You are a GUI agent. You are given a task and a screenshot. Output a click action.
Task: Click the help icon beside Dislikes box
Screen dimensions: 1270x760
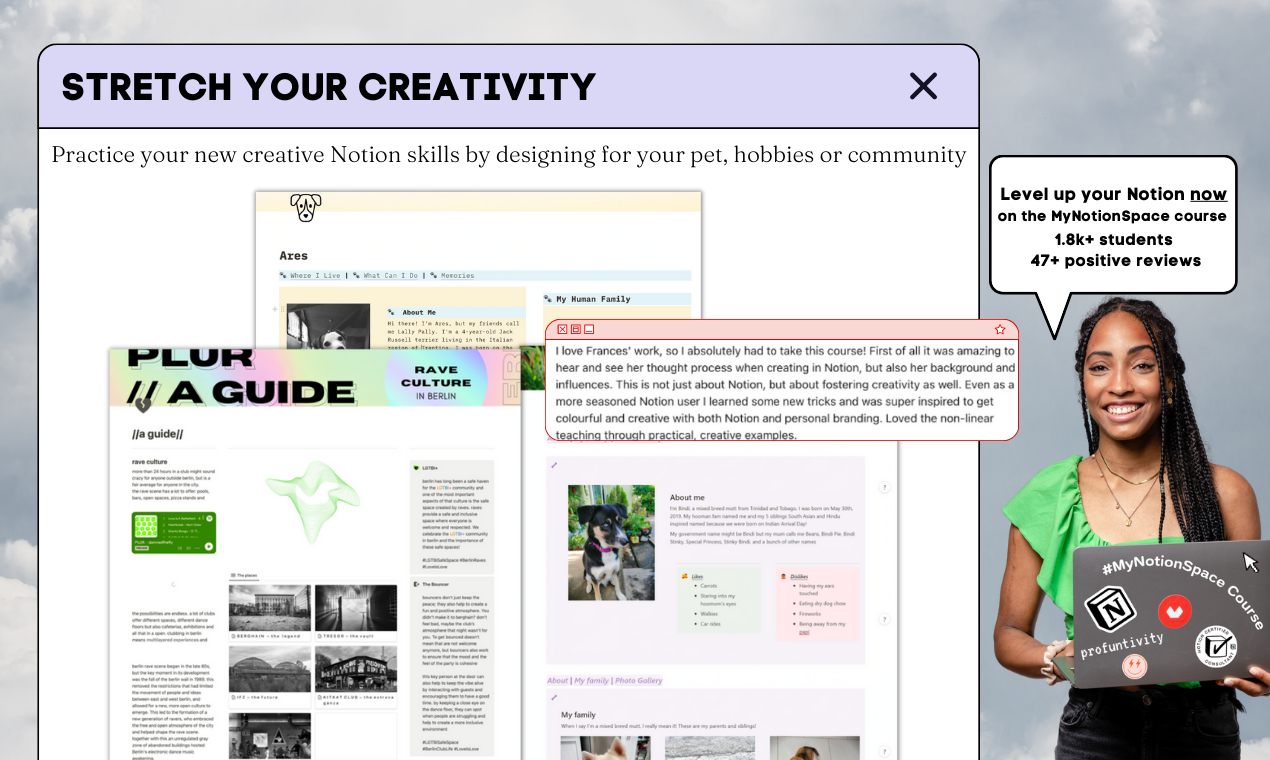point(884,620)
